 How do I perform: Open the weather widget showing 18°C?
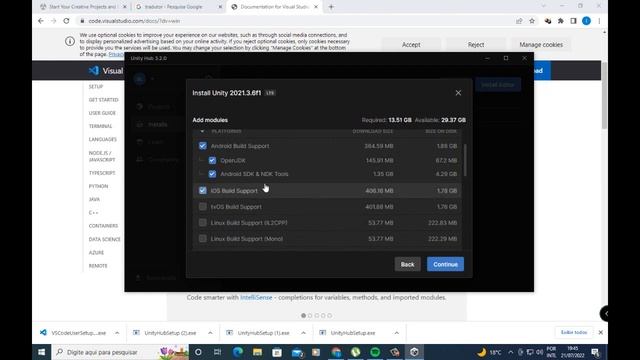tap(489, 352)
